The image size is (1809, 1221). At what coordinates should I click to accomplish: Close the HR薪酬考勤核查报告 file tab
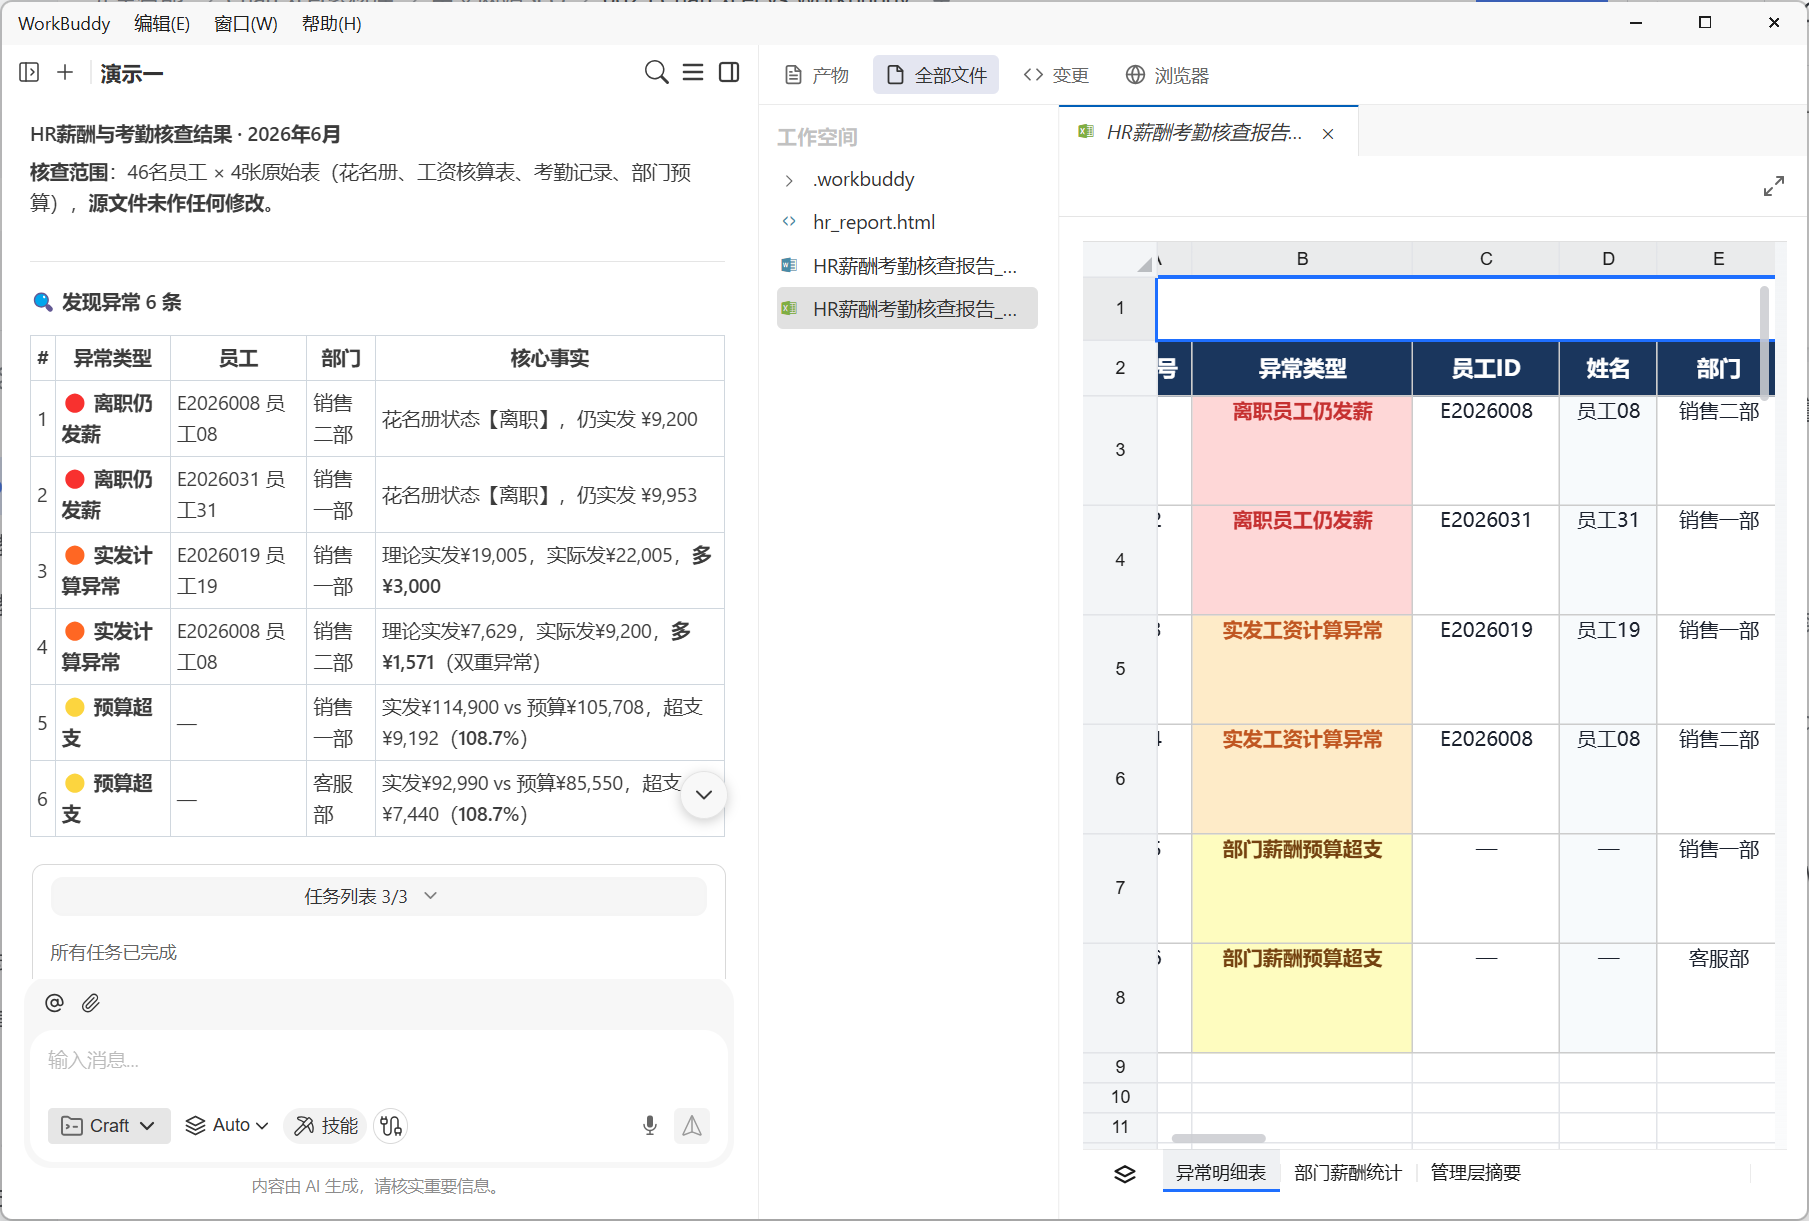[x=1328, y=134]
